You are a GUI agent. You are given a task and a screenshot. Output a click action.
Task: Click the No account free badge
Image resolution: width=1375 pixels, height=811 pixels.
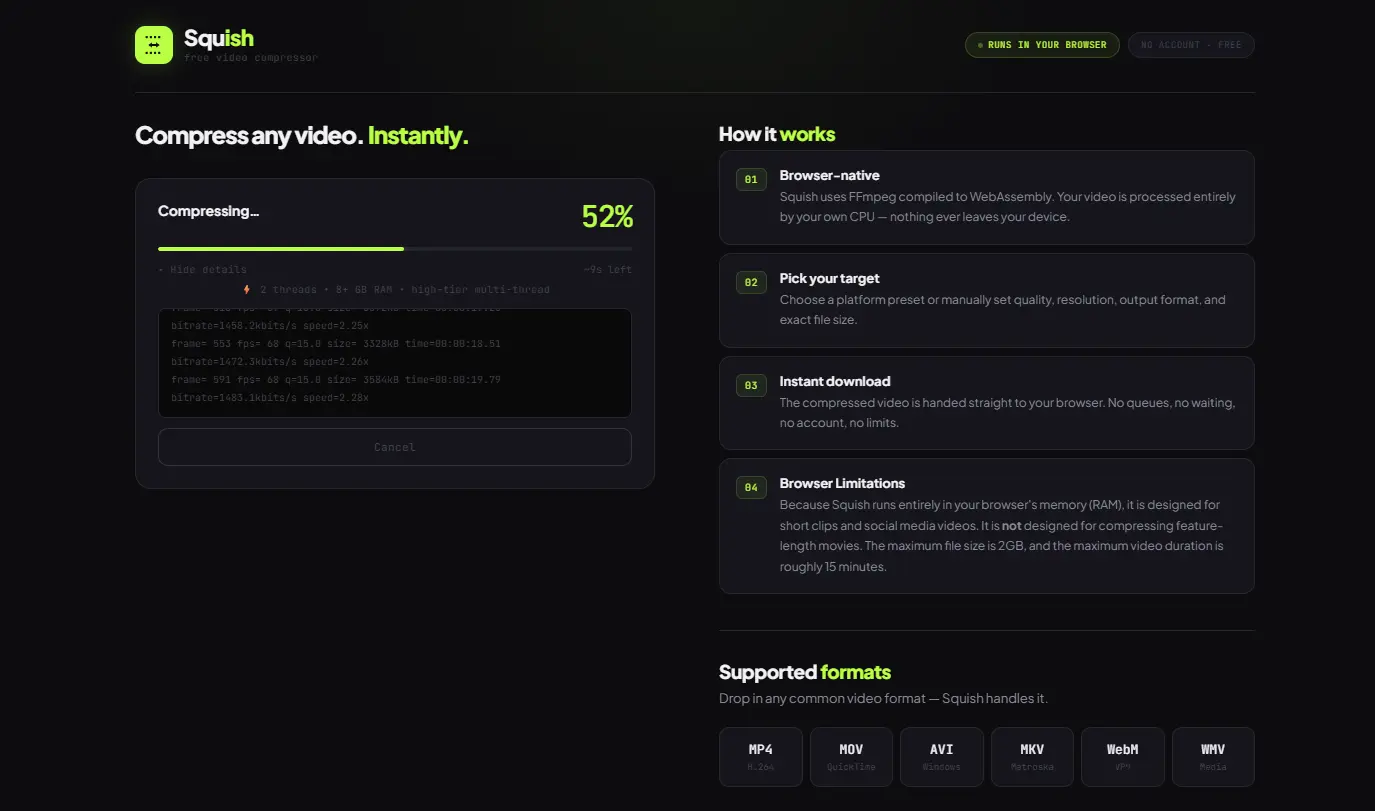(x=1191, y=45)
